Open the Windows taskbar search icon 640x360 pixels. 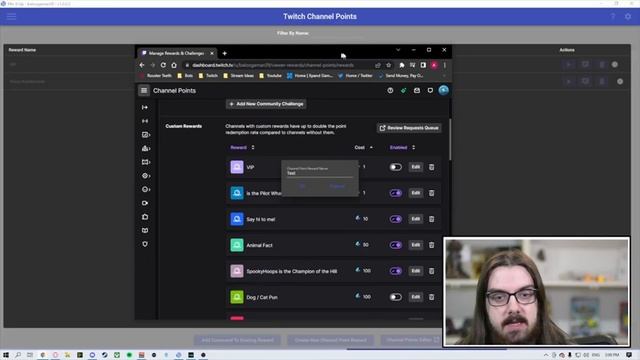click(x=18, y=355)
